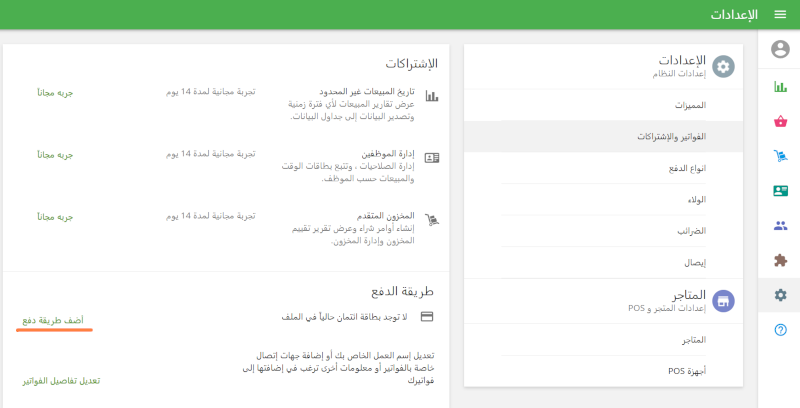This screenshot has height=408, width=800.
Task: Open the user account profile icon
Action: click(780, 49)
